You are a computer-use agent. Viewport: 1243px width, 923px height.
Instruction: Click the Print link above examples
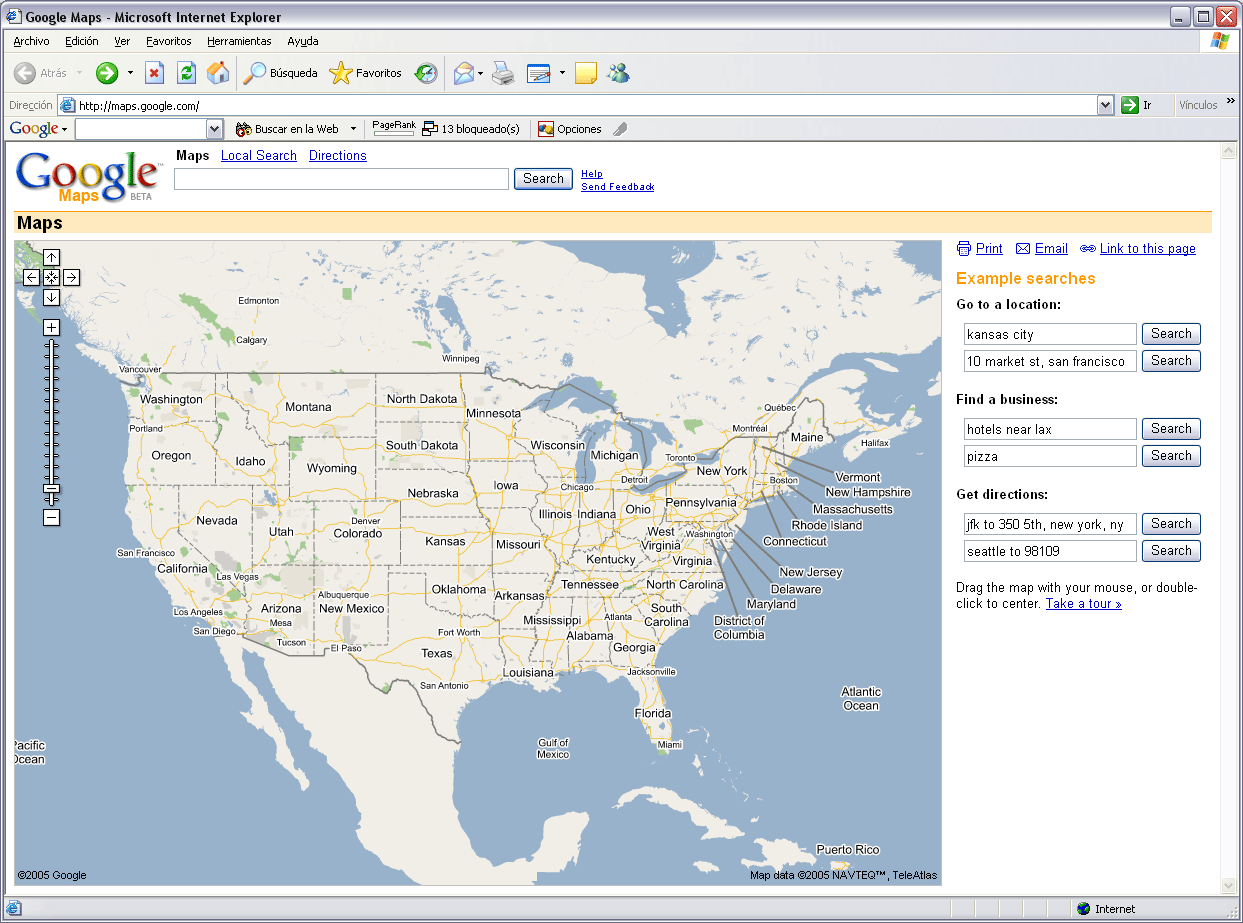pos(989,248)
